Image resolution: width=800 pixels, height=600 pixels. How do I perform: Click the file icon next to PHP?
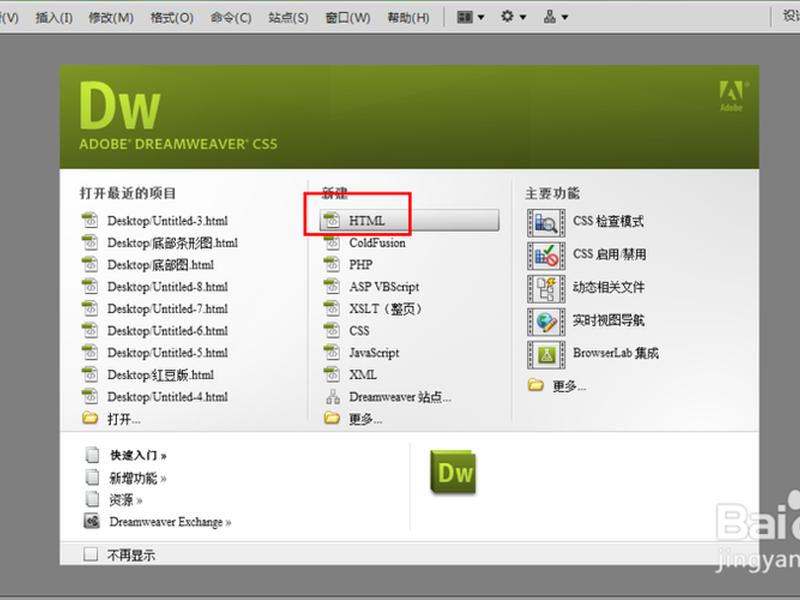(x=332, y=265)
